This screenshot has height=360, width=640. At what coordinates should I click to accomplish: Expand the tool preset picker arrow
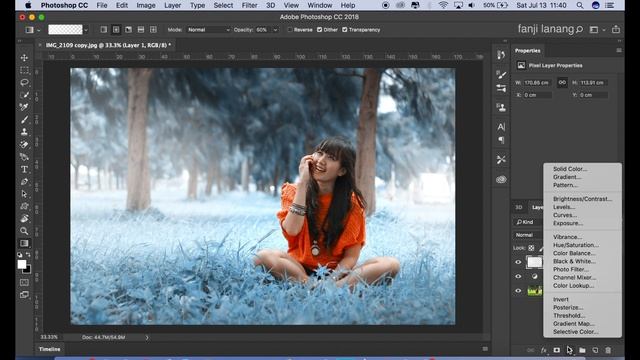click(x=39, y=30)
